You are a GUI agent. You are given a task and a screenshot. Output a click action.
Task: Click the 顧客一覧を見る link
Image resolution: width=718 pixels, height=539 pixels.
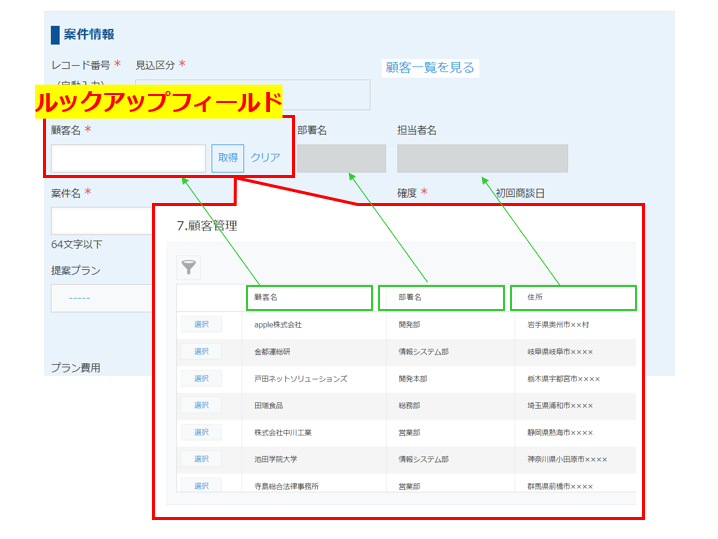click(430, 68)
